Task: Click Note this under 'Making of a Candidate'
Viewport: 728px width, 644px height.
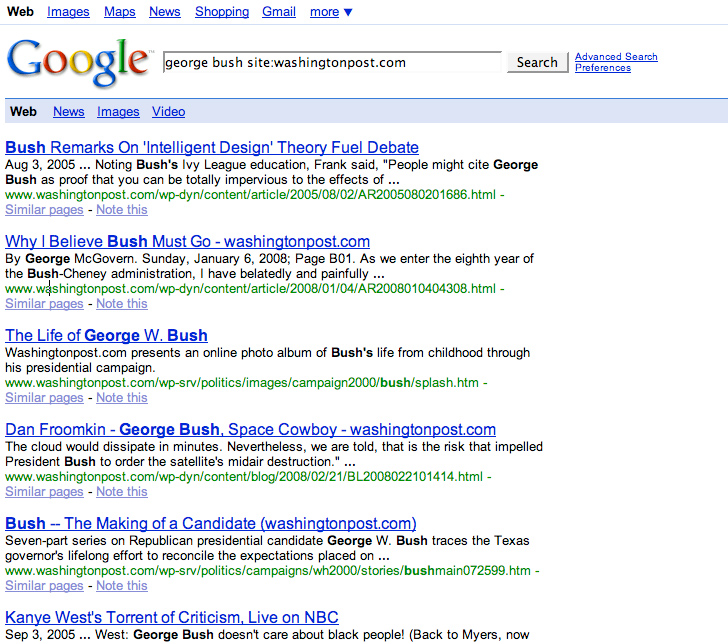Action: click(122, 586)
